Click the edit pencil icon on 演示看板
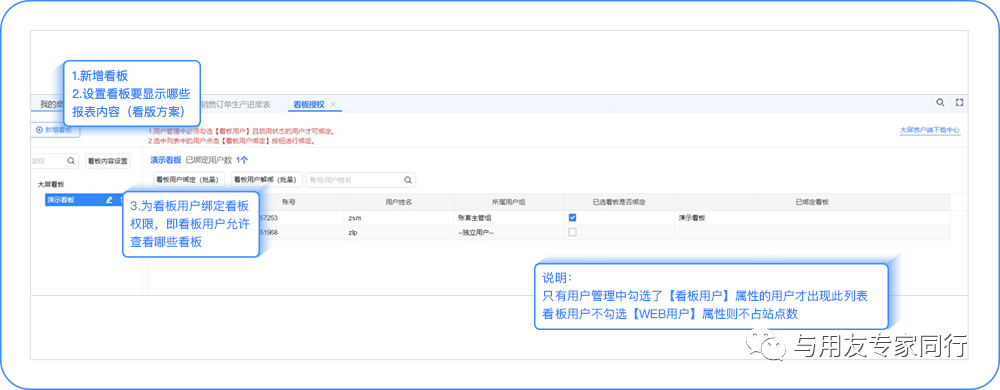This screenshot has width=1000, height=390. [109, 200]
